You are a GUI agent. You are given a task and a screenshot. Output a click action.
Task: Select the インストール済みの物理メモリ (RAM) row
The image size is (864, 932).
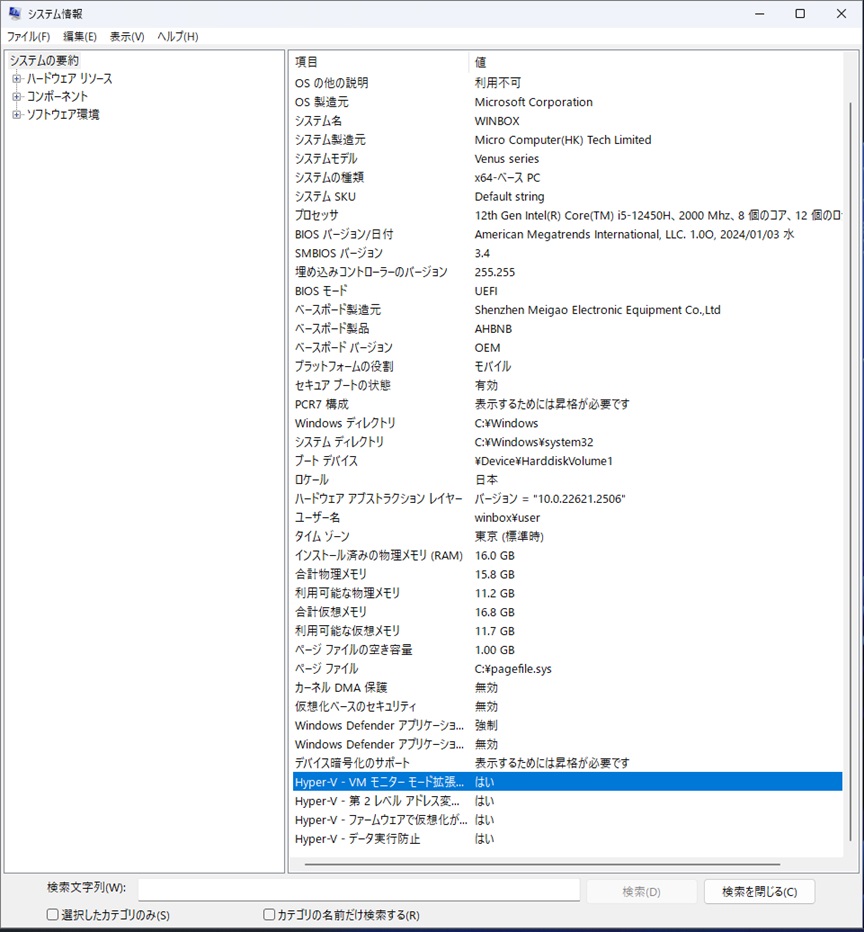(567, 555)
